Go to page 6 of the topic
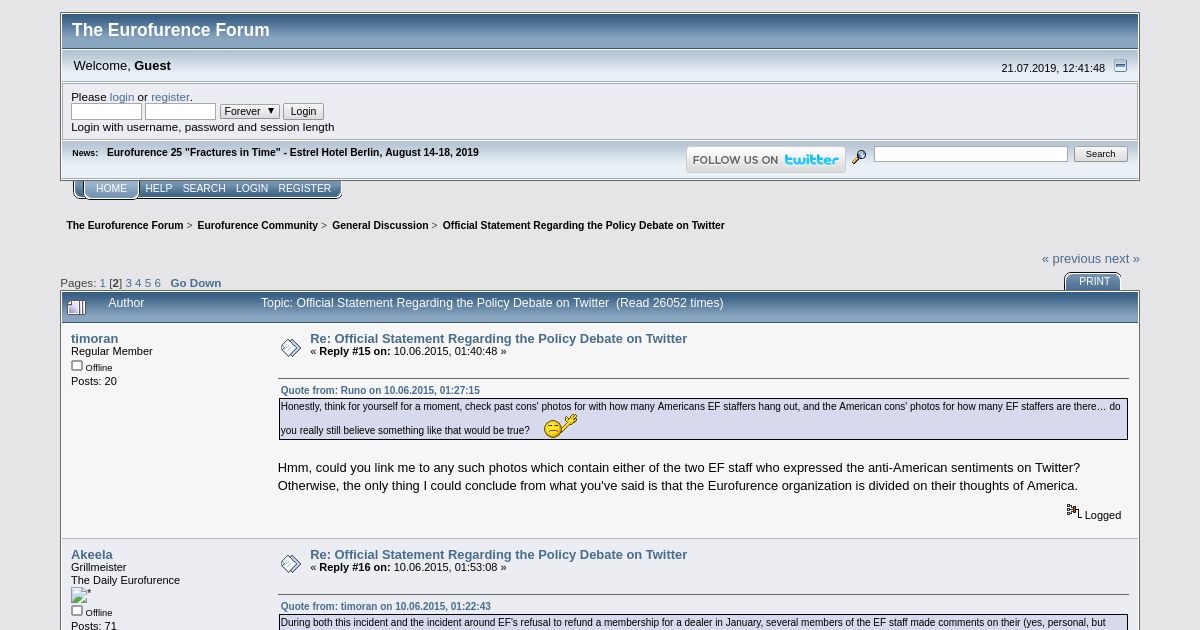The width and height of the screenshot is (1200, 630). 157,283
